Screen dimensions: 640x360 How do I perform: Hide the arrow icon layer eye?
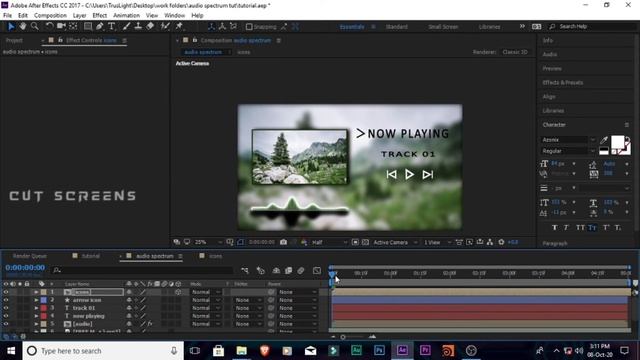(6, 300)
